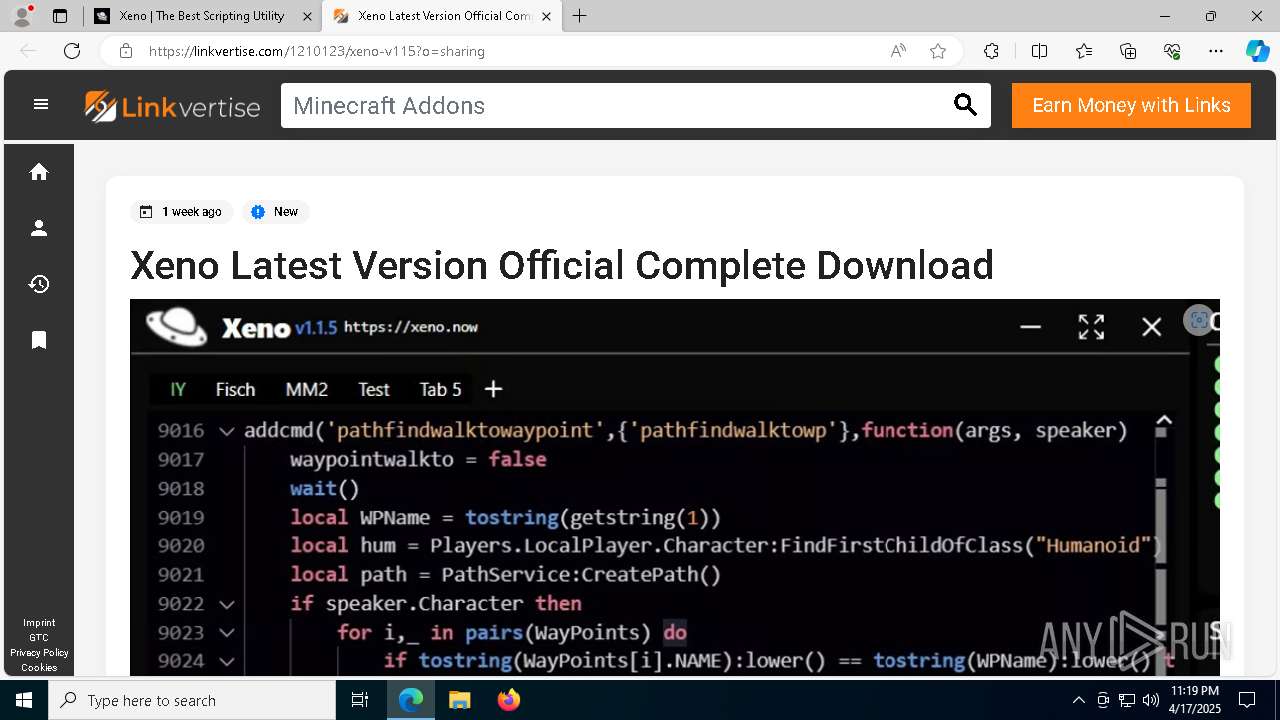The width and height of the screenshot is (1280, 720).
Task: Open a new browser tab
Action: click(579, 16)
